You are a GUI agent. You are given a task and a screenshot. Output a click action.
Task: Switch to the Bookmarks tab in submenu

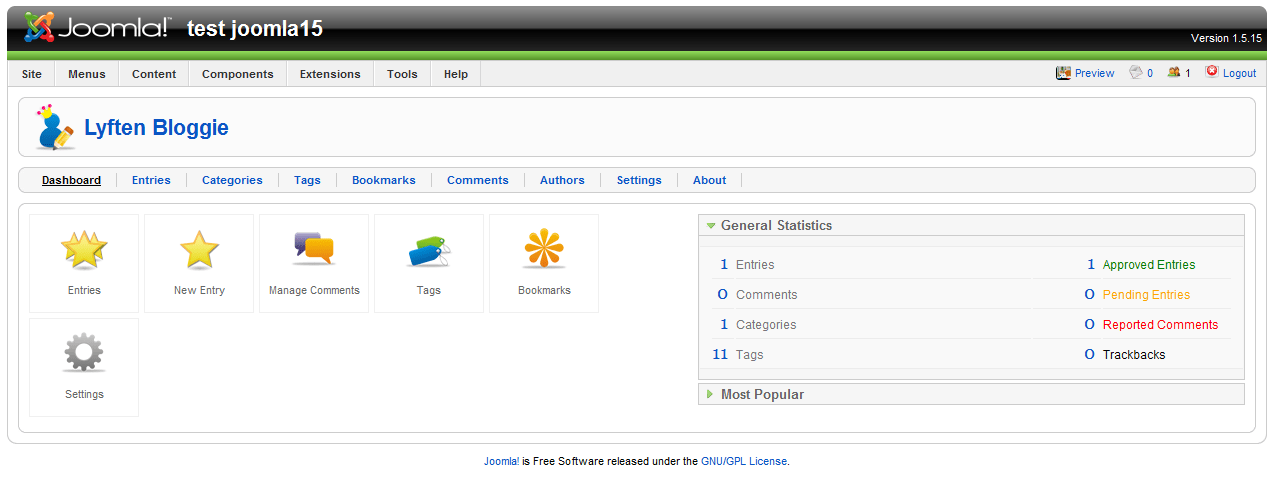(384, 180)
